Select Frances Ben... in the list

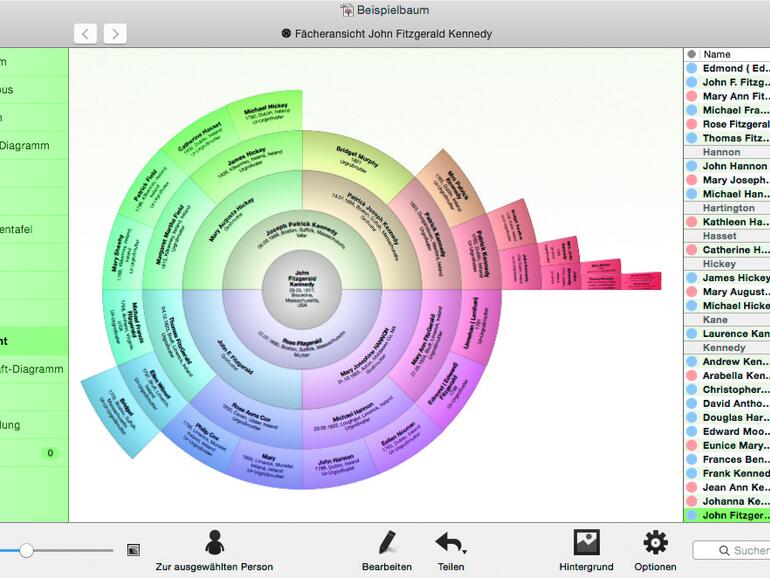(727, 460)
